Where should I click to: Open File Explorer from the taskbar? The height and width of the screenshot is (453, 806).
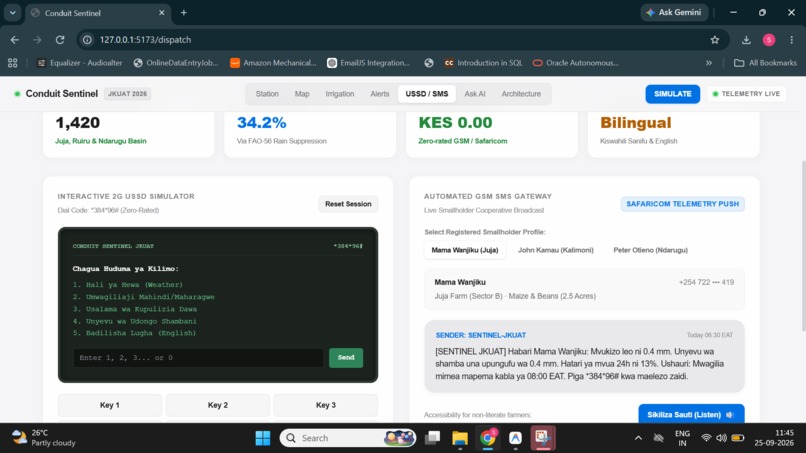pyautogui.click(x=460, y=438)
